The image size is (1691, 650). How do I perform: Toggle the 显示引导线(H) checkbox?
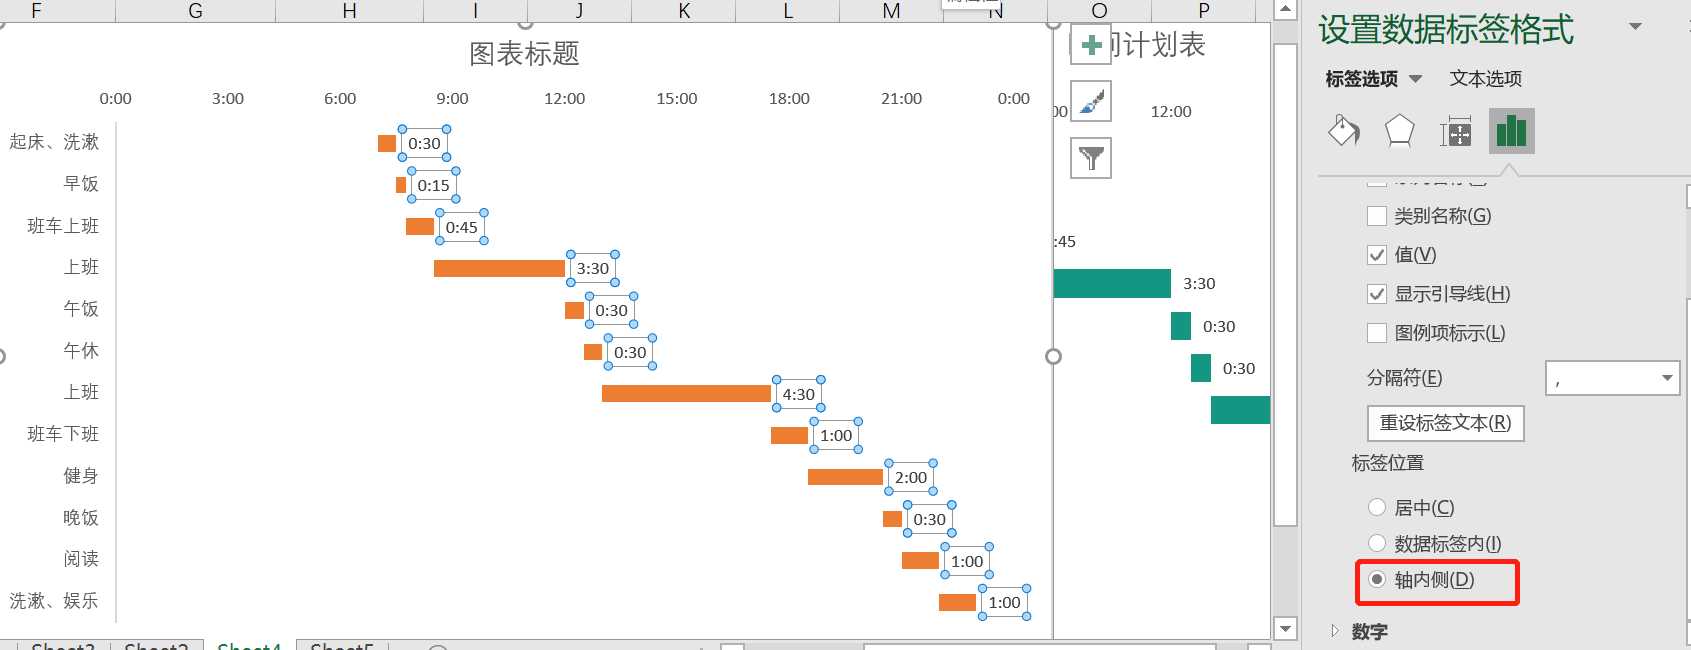tap(1377, 294)
